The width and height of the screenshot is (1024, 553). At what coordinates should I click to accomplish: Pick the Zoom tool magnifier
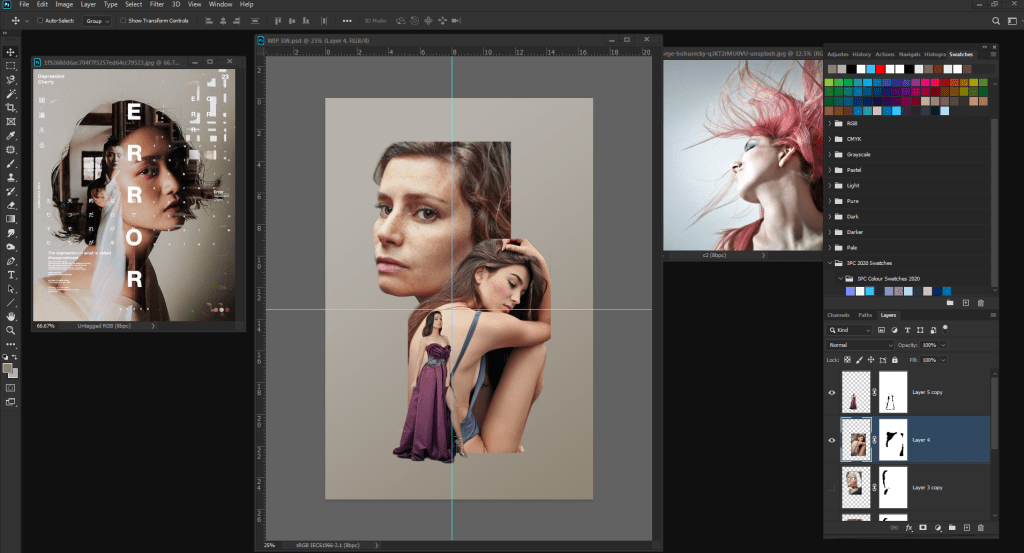[x=11, y=330]
